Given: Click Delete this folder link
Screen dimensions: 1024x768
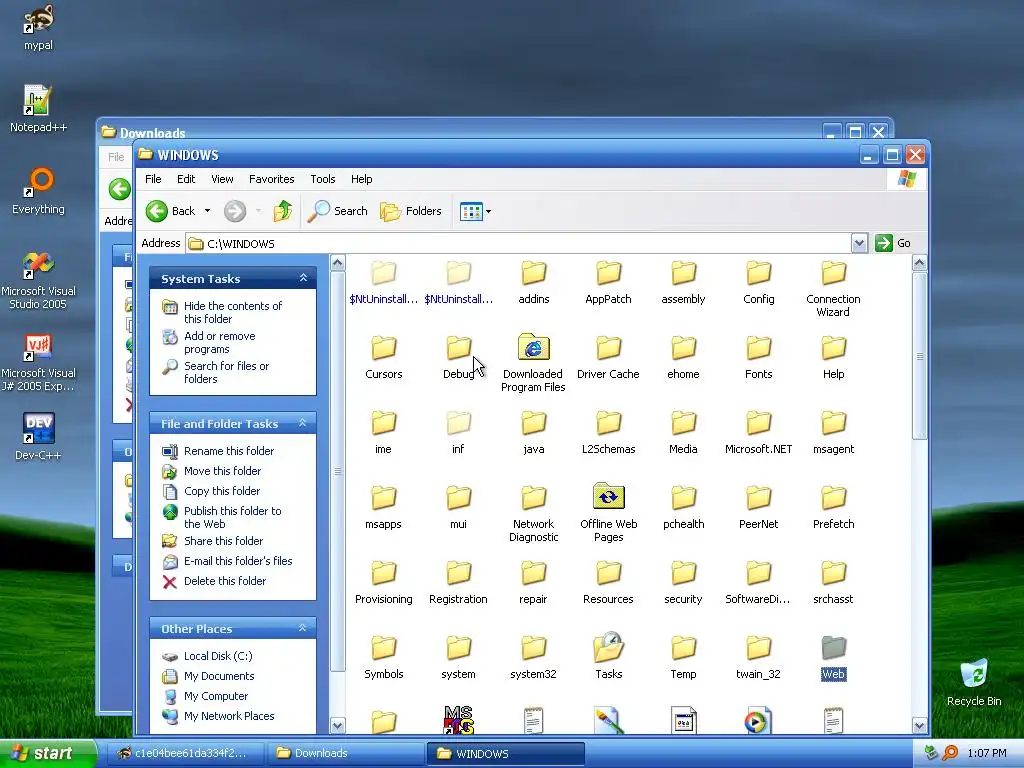Looking at the screenshot, I should (x=225, y=581).
